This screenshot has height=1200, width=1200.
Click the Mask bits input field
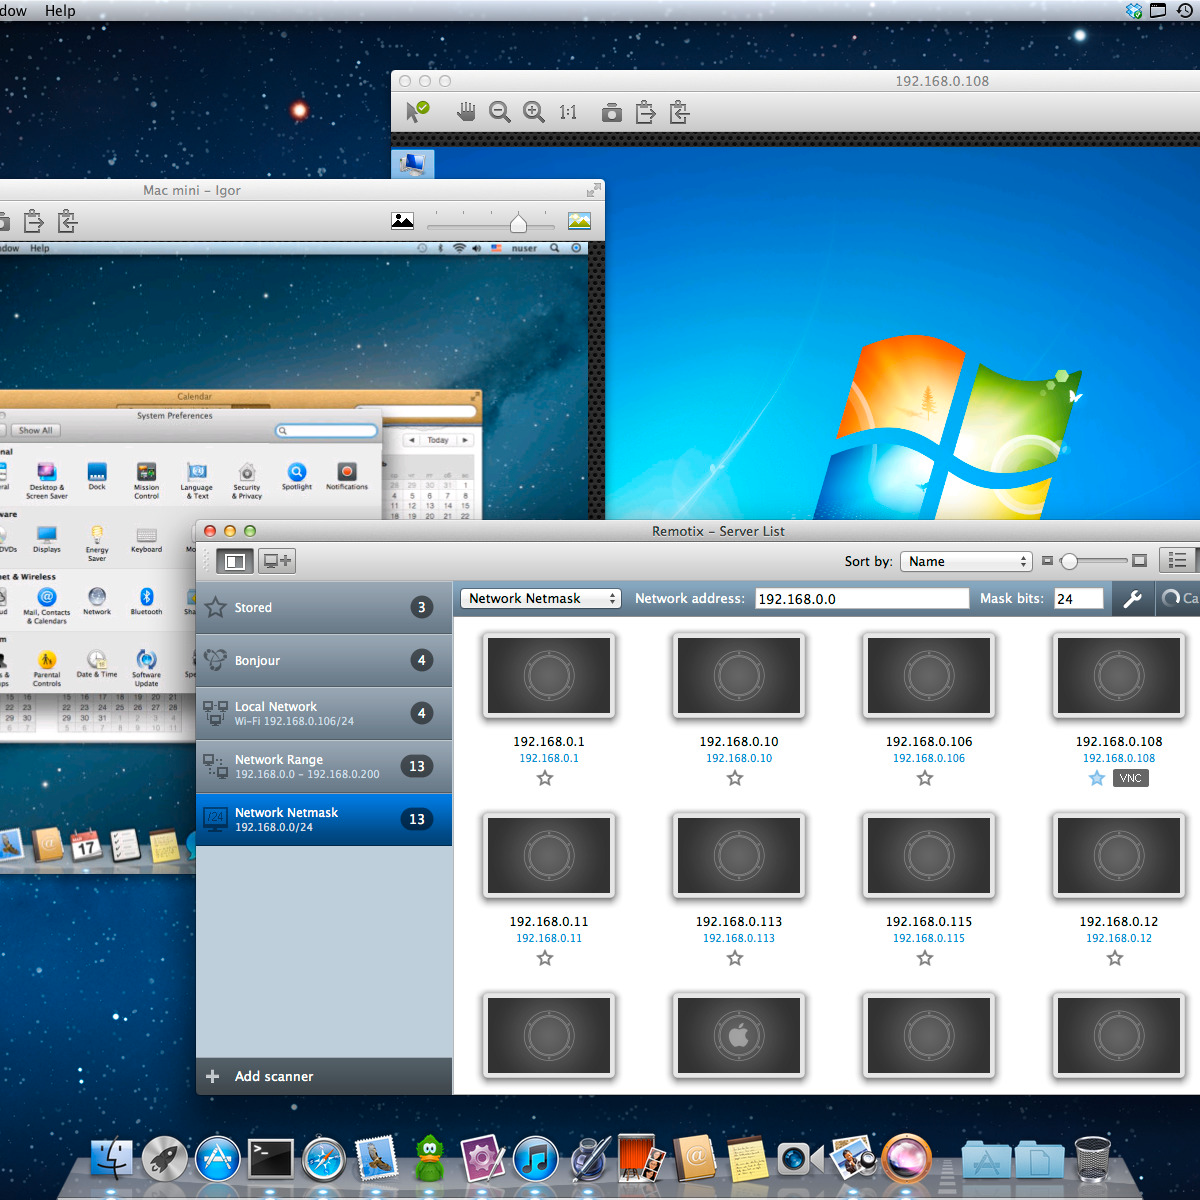pyautogui.click(x=1078, y=598)
